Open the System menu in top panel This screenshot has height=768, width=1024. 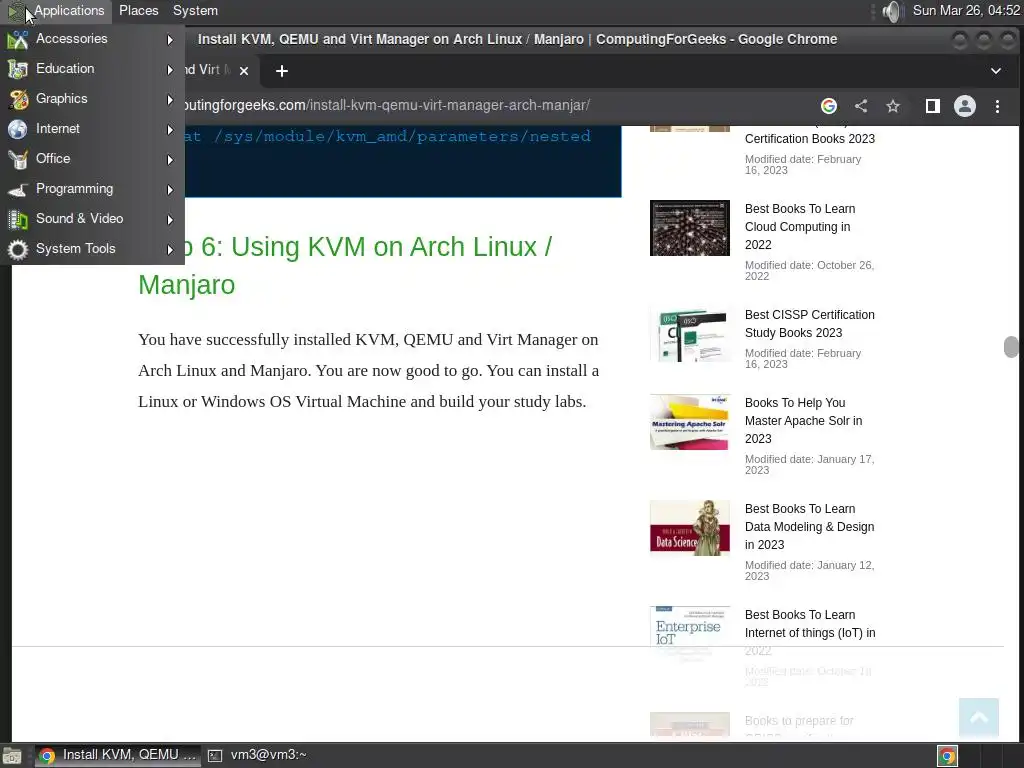[x=195, y=10]
